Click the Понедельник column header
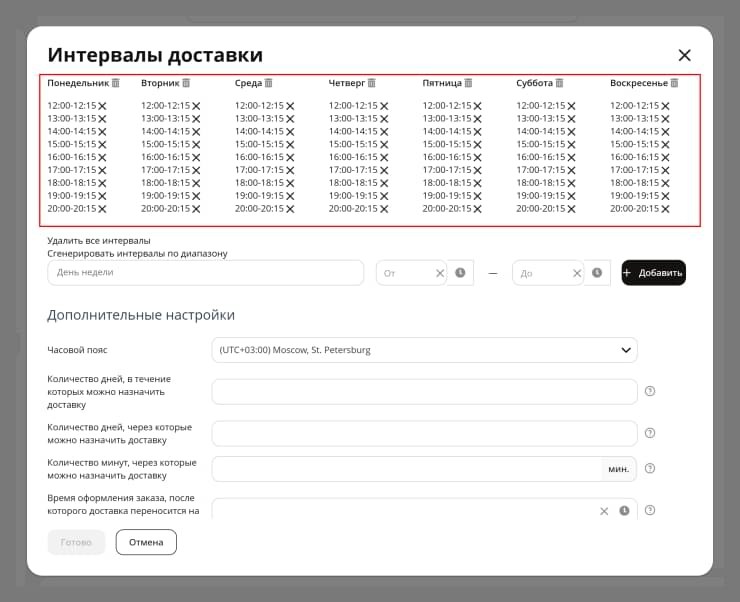 click(78, 83)
